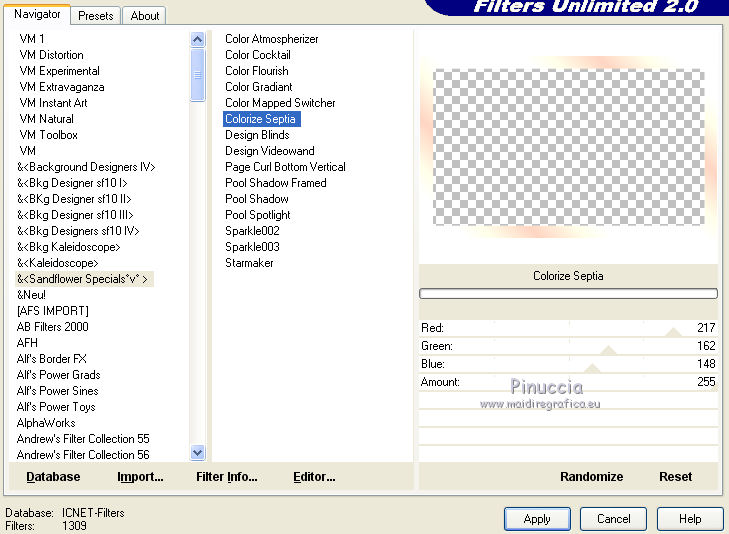Select the VM Extravaganza category
The width and height of the screenshot is (729, 534).
pyautogui.click(x=62, y=87)
